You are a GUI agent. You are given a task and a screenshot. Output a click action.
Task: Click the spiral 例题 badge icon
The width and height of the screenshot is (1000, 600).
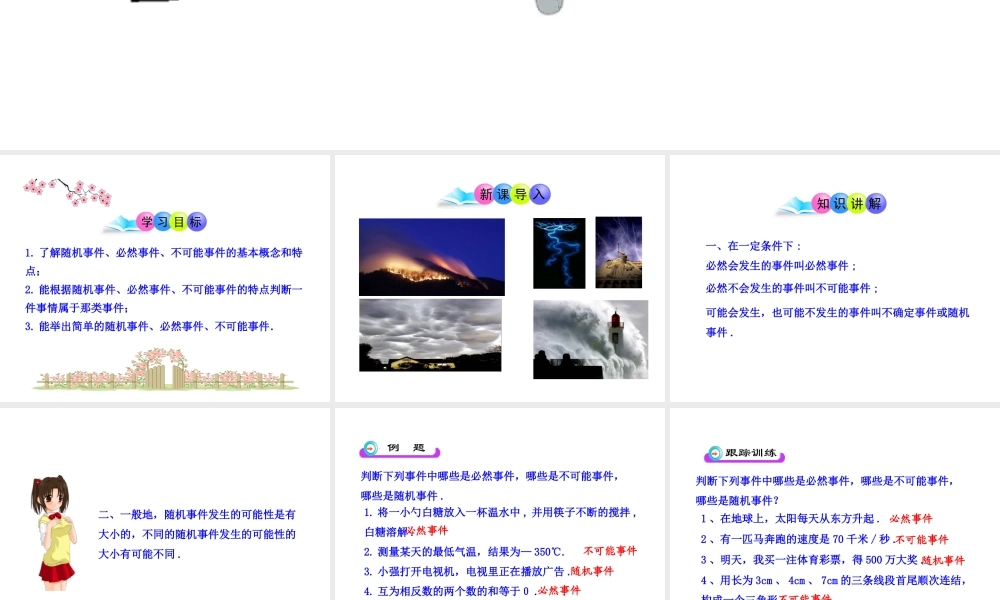(370, 448)
